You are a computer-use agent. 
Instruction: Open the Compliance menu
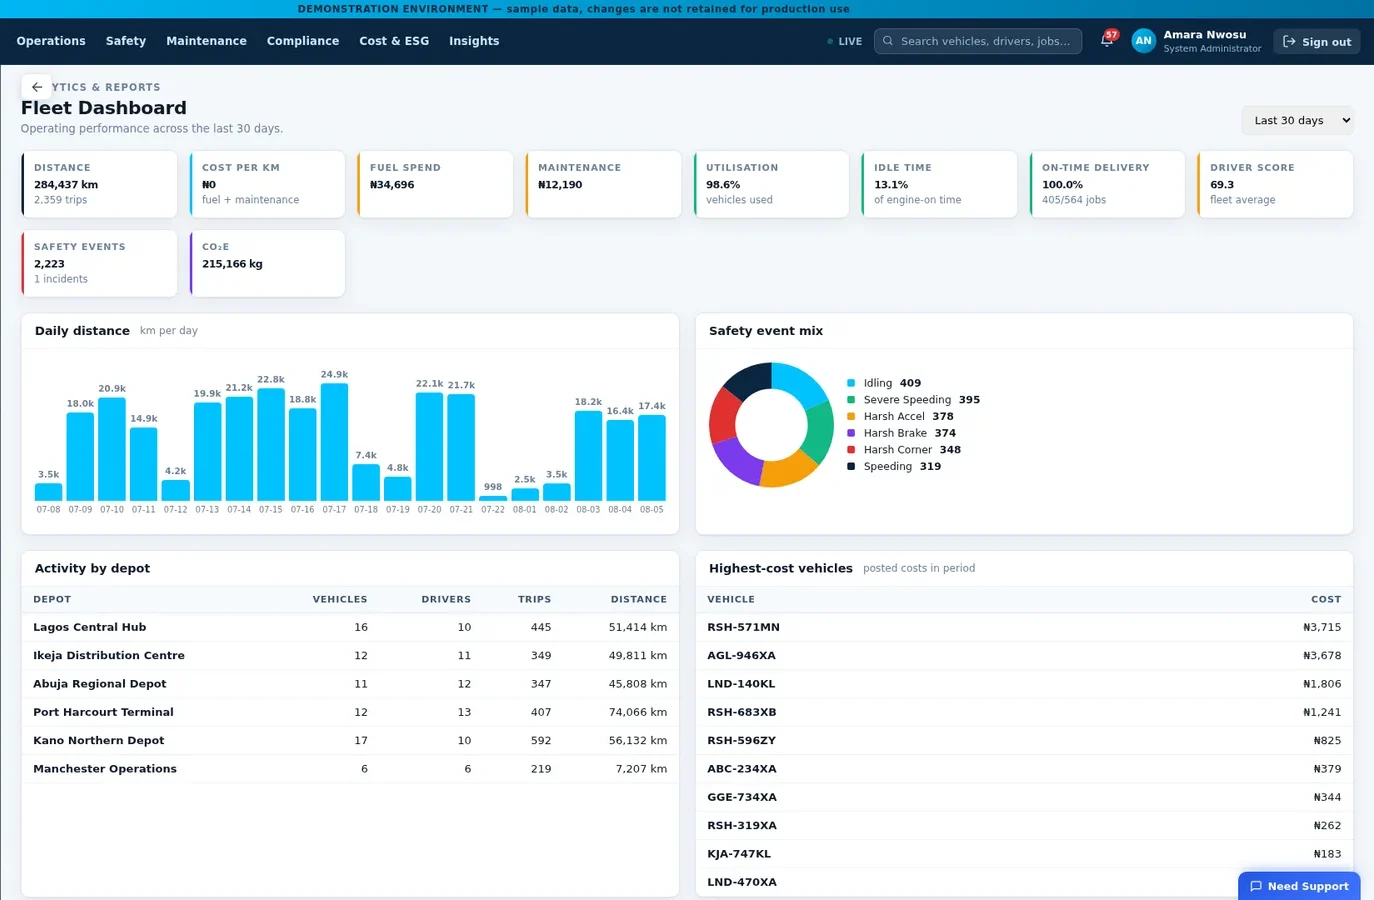point(303,41)
